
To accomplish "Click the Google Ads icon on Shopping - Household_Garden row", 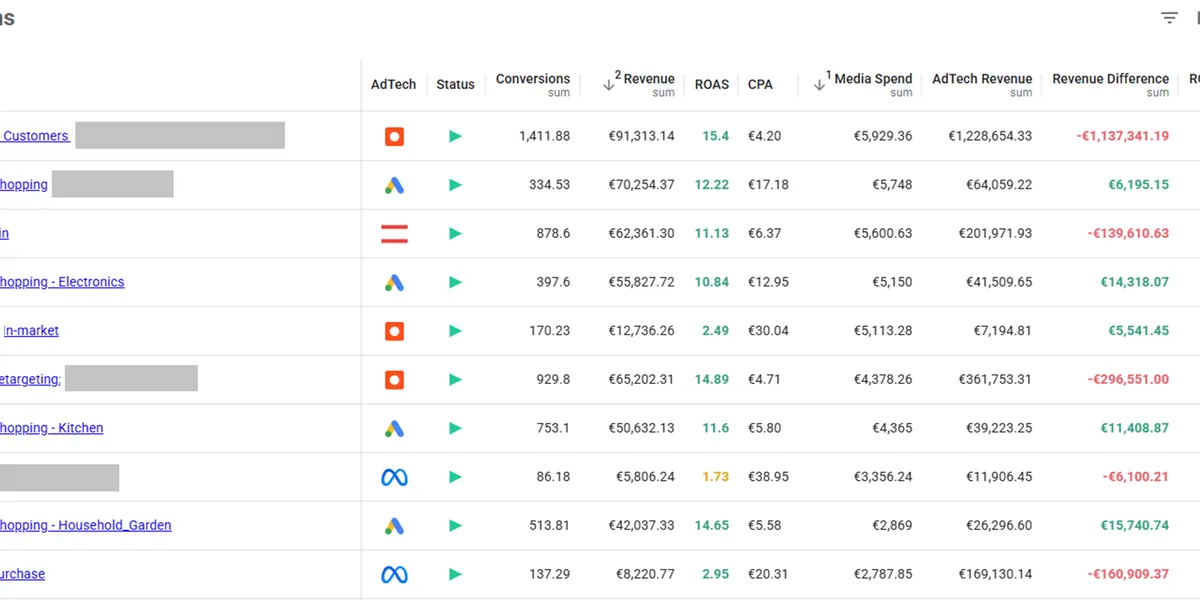I will pyautogui.click(x=393, y=524).
